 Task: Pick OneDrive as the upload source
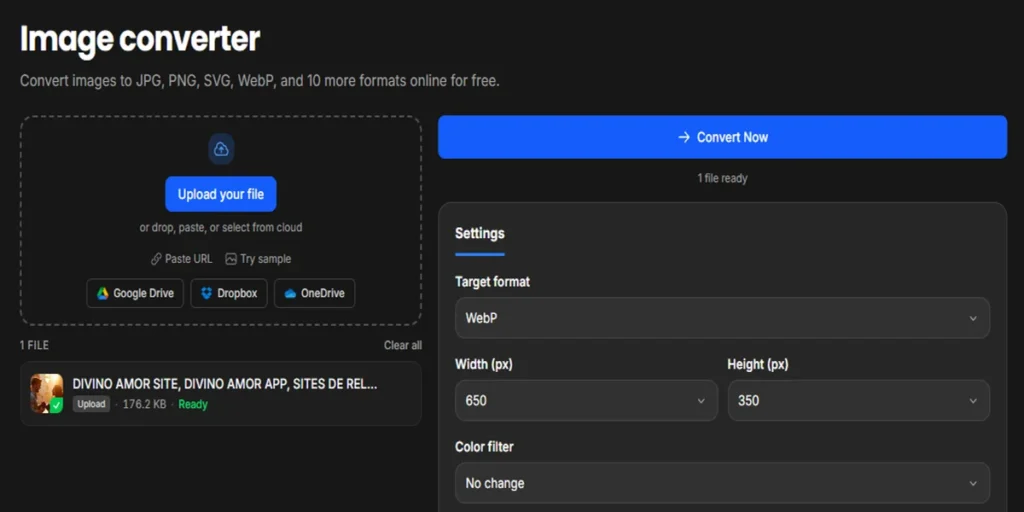coord(314,293)
